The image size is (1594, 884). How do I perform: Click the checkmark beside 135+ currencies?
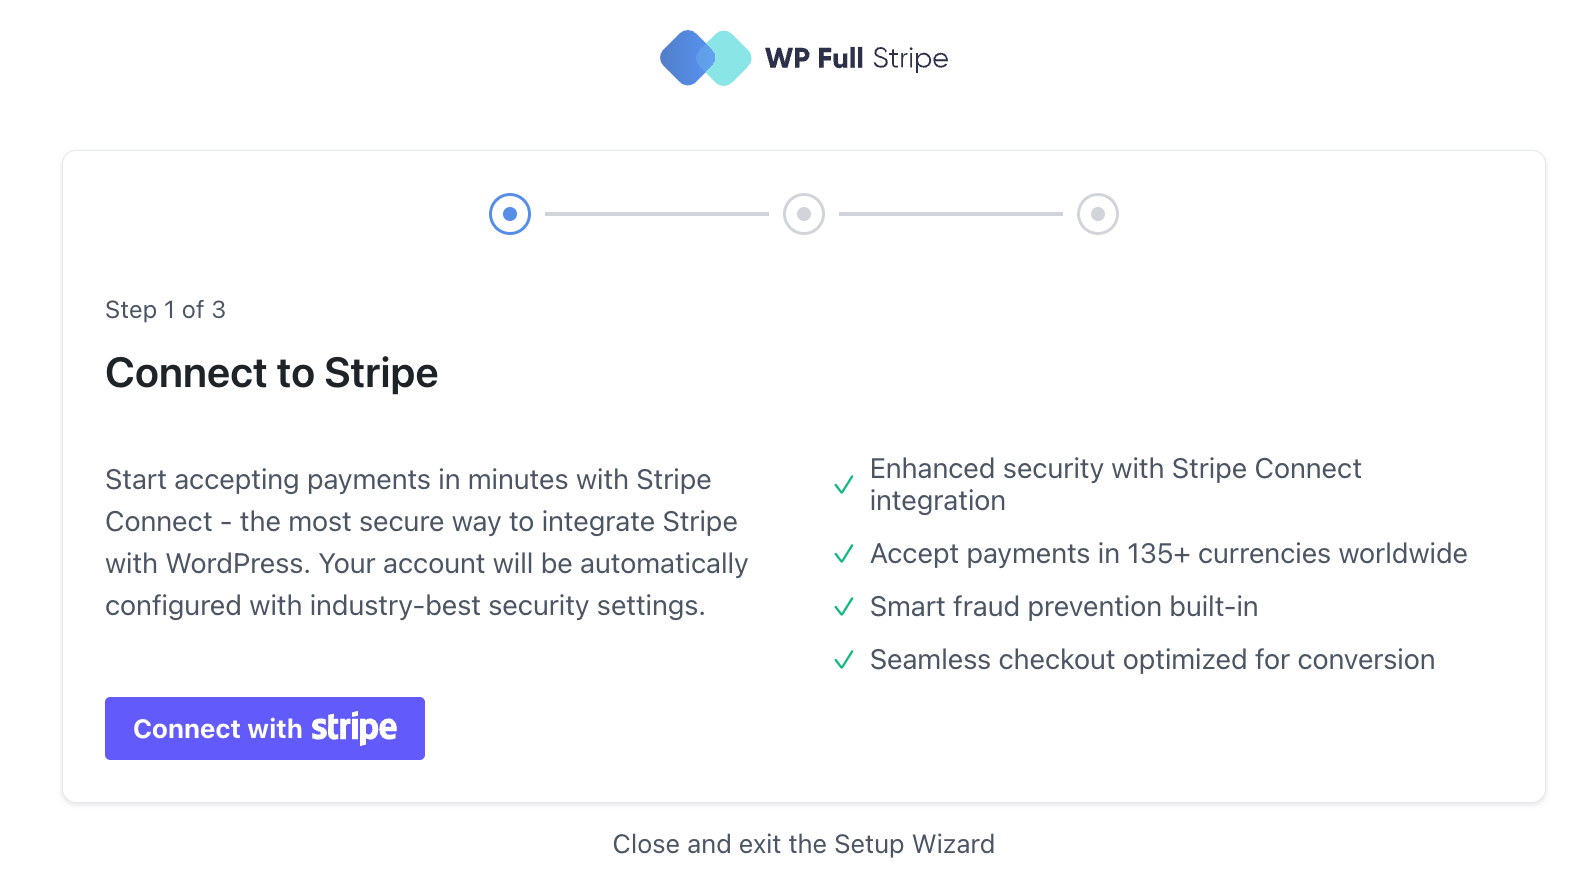click(845, 554)
